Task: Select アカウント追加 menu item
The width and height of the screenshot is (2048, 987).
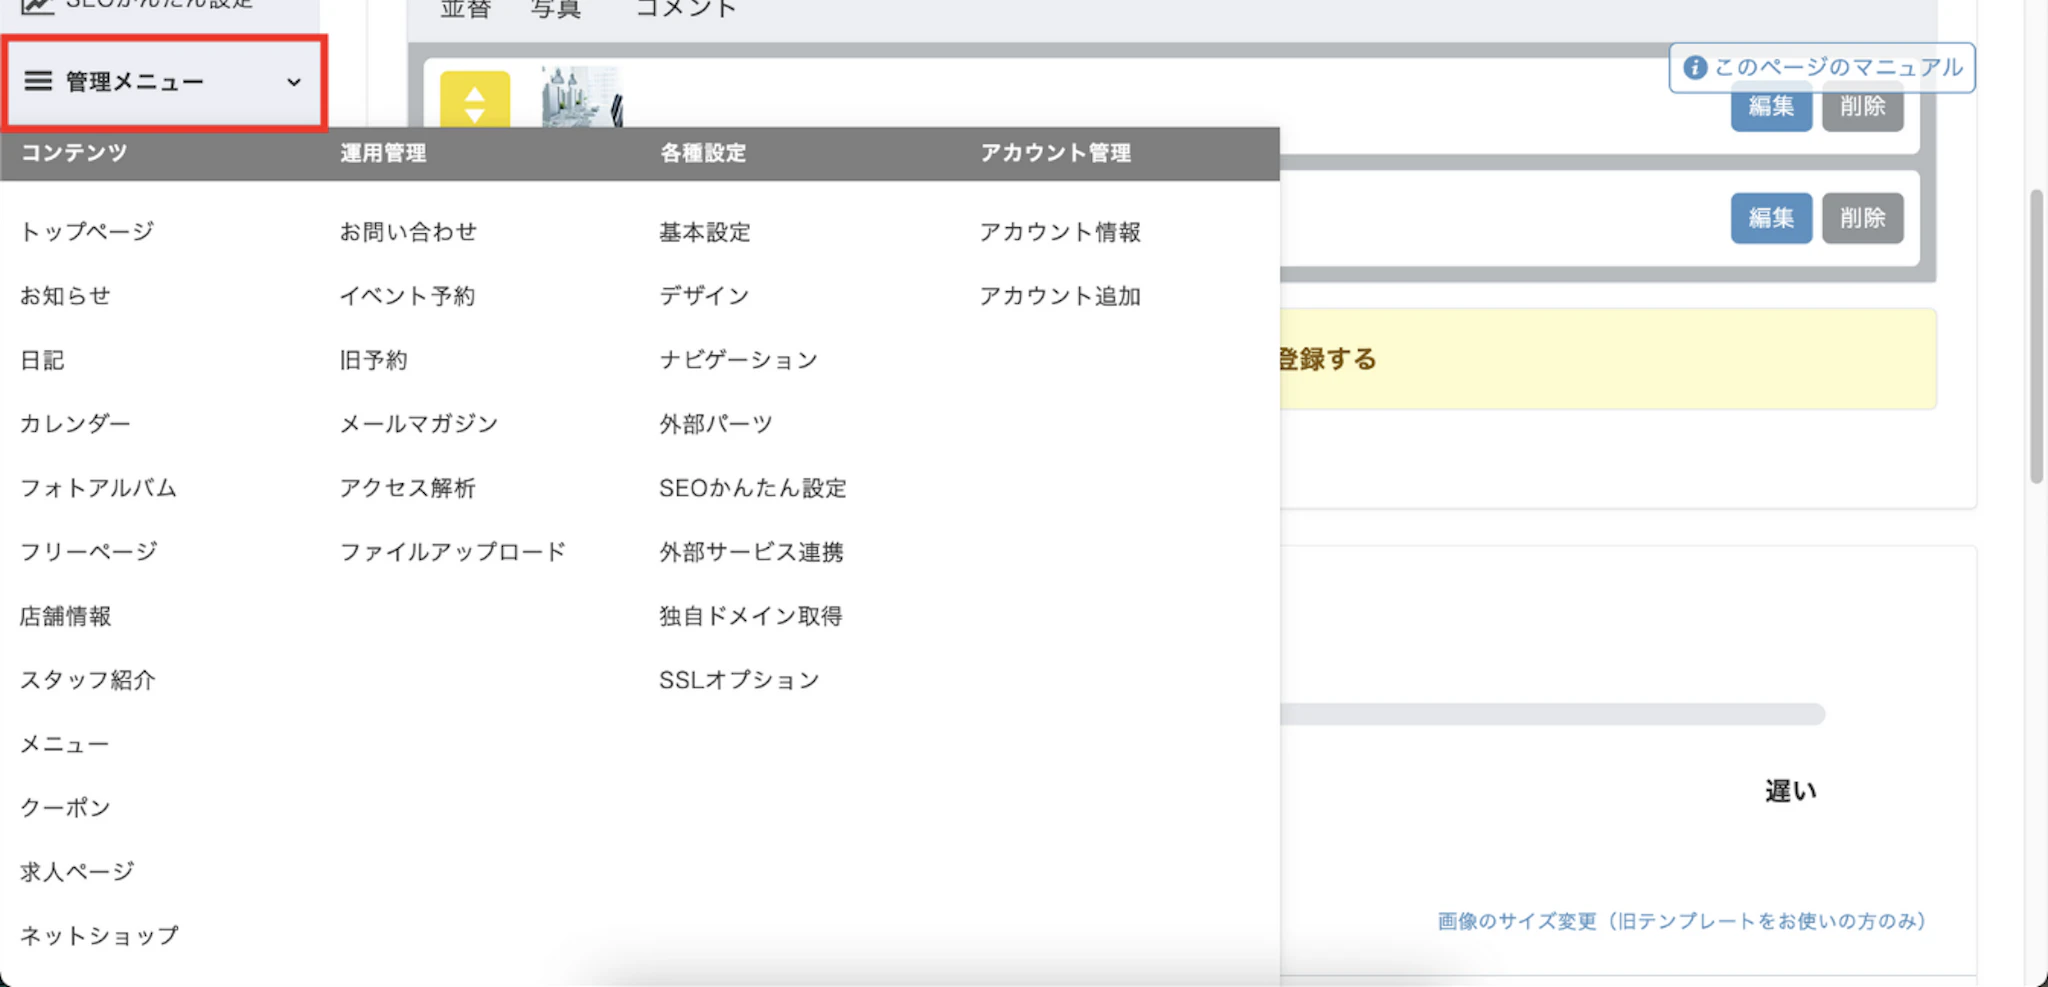Action: pyautogui.click(x=1060, y=296)
